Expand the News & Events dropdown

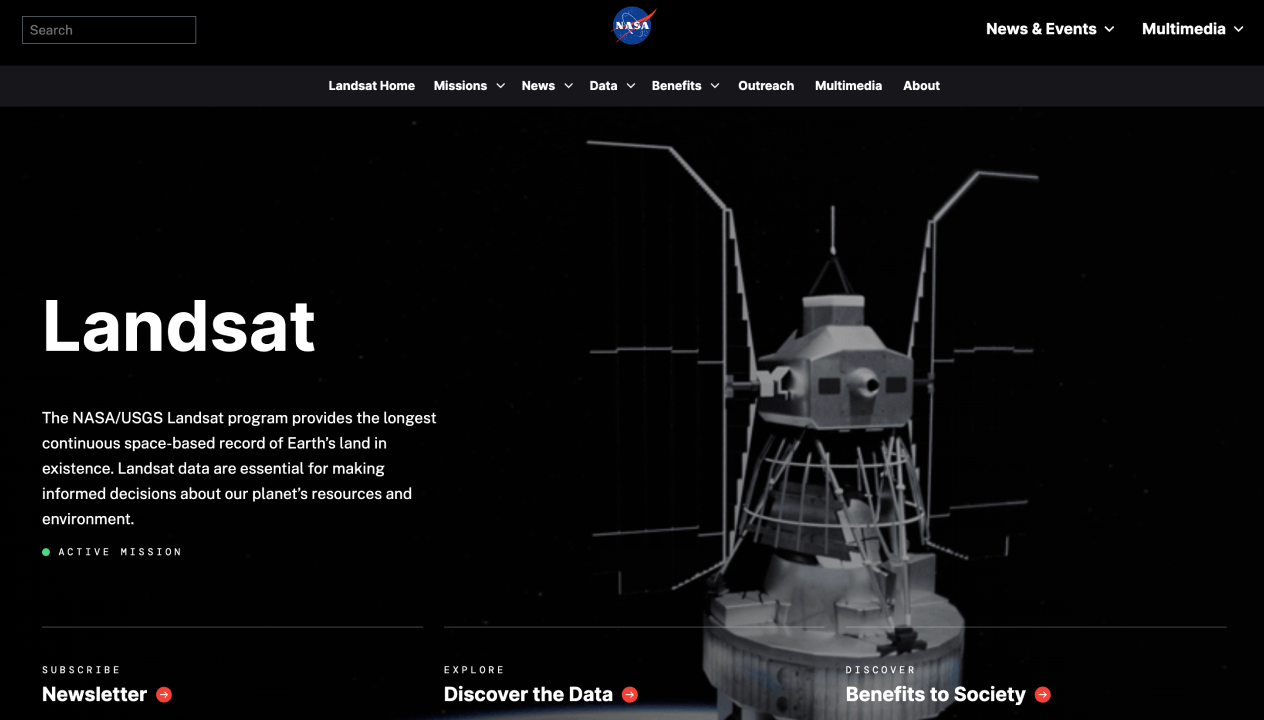[1049, 29]
